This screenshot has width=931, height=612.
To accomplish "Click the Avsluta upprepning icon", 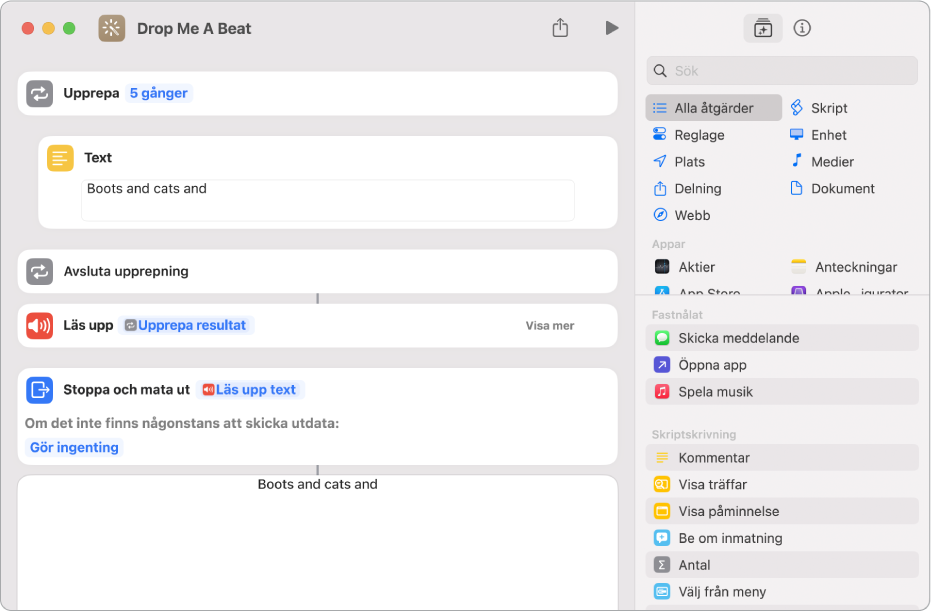I will click(x=39, y=271).
